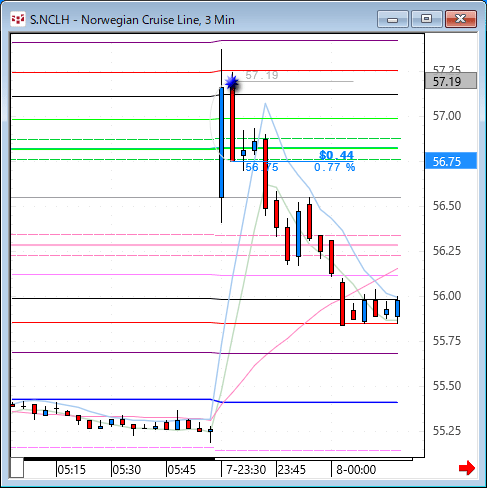Click the 0.77 % change label
Image resolution: width=487 pixels, height=488 pixels.
[x=335, y=167]
